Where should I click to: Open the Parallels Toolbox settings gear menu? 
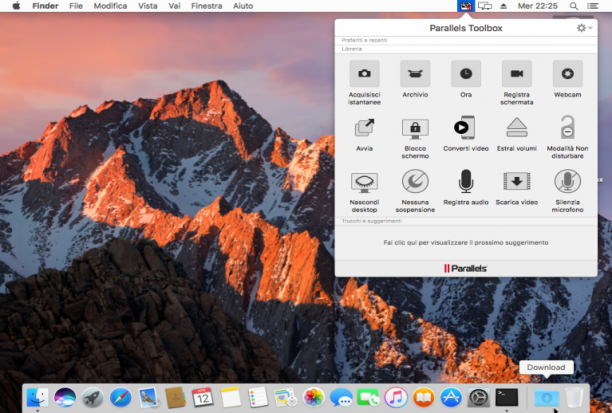click(x=584, y=28)
